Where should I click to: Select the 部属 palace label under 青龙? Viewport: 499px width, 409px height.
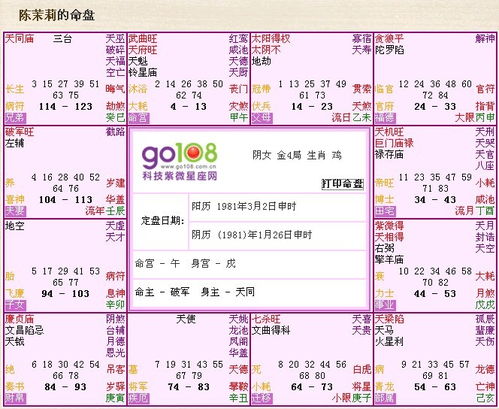[x=385, y=398]
